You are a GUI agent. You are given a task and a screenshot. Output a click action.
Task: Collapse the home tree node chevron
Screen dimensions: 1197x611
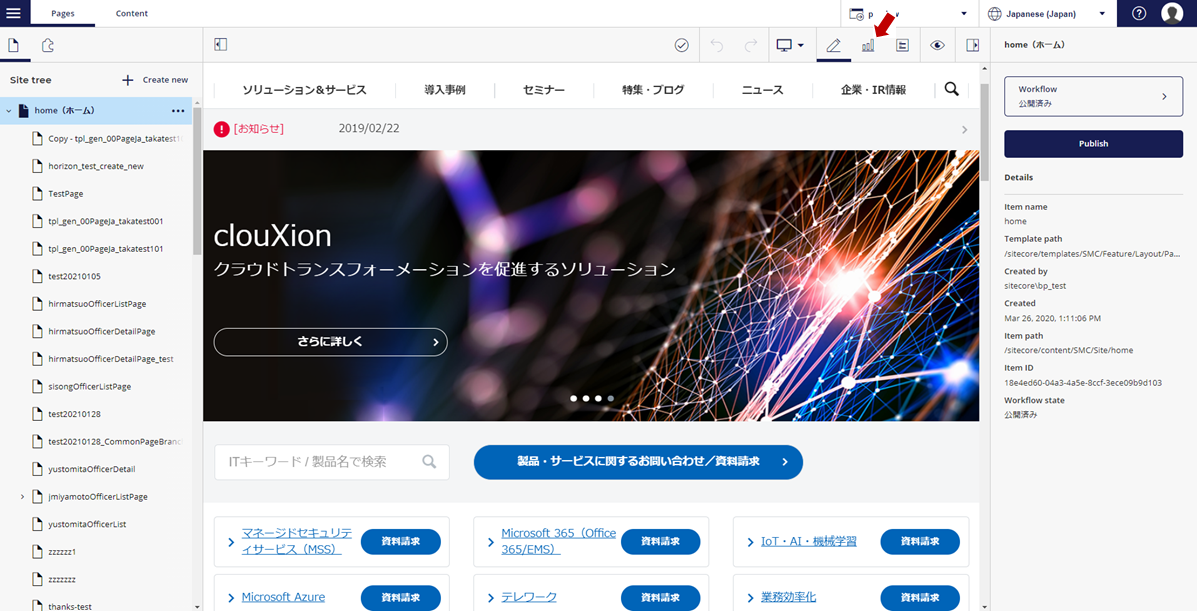(x=8, y=111)
